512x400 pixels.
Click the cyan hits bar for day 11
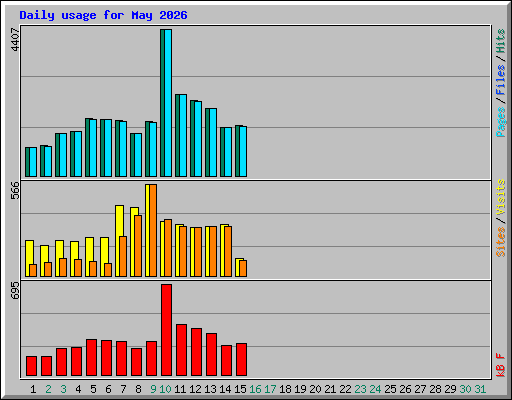coord(183,136)
